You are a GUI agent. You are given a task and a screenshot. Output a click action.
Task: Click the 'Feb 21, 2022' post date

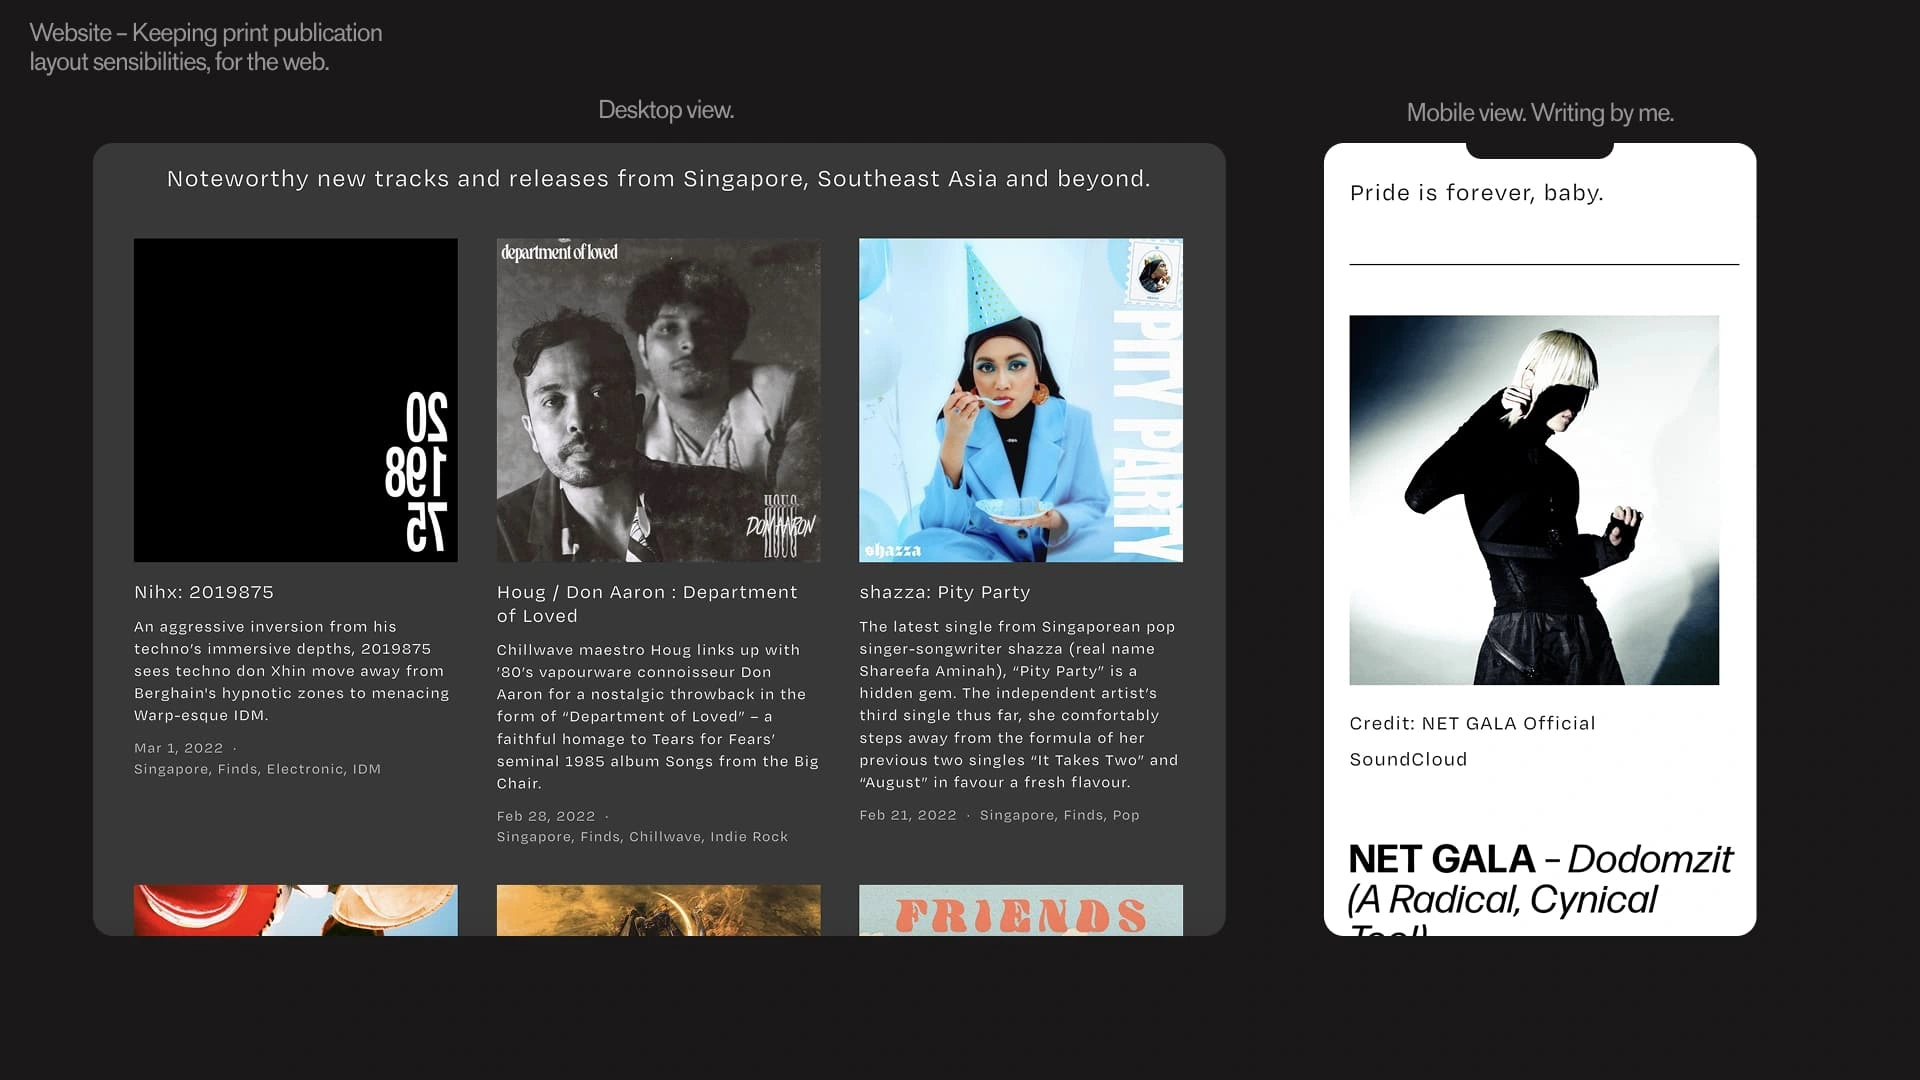(907, 815)
